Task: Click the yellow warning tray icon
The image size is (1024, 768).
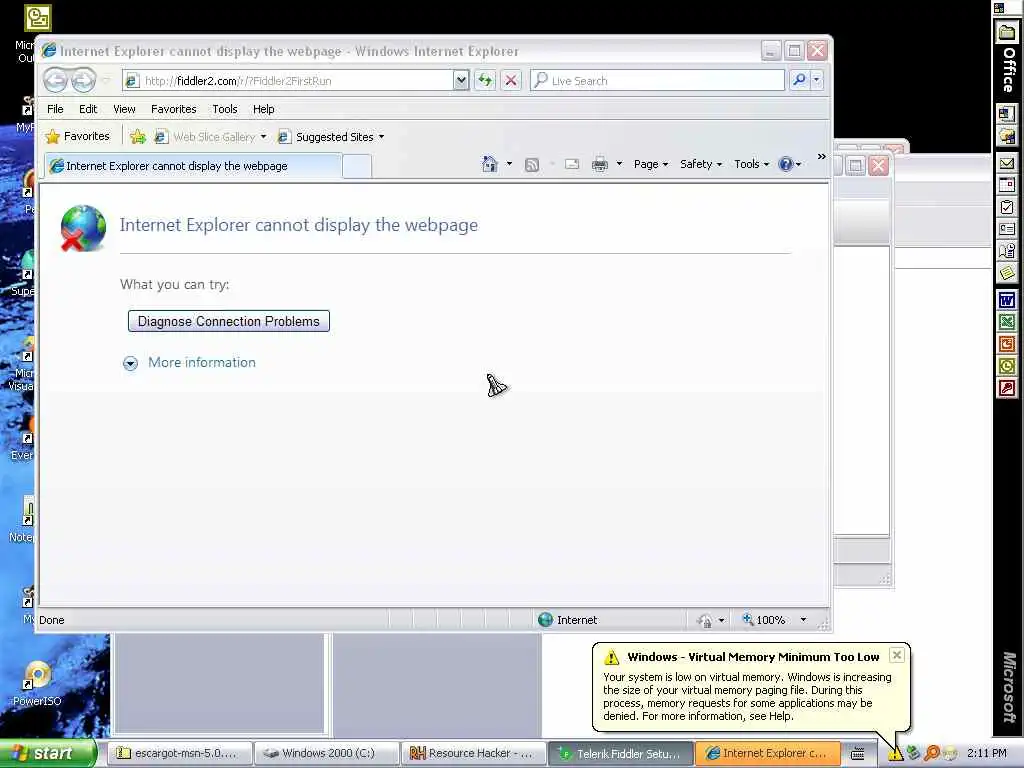Action: (x=895, y=754)
